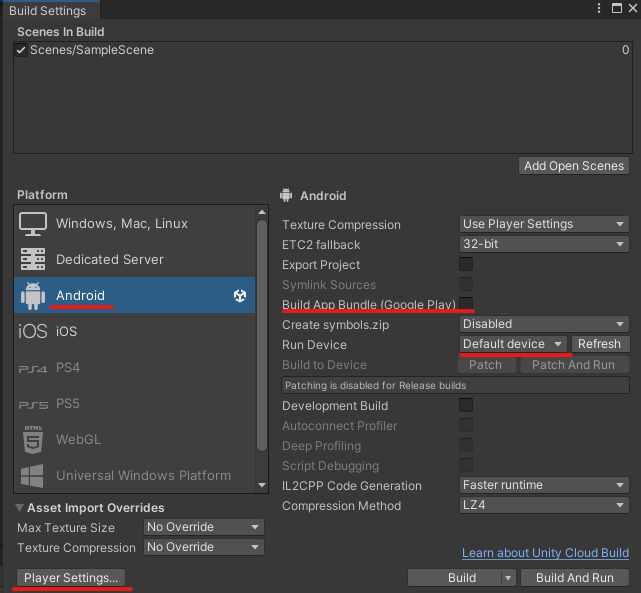The height and width of the screenshot is (593, 641).
Task: Toggle the Deep Profiling checkbox
Action: click(466, 445)
